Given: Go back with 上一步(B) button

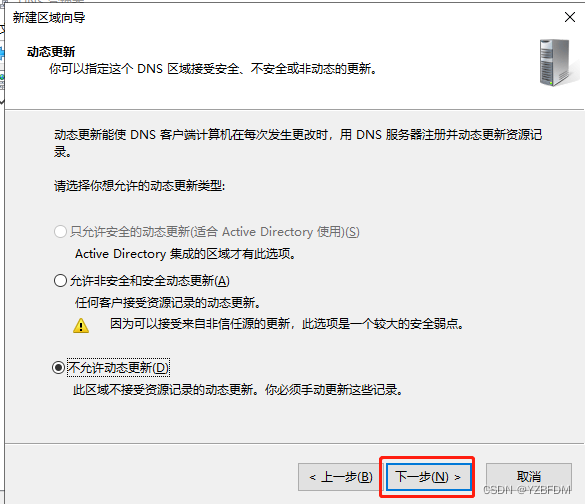Looking at the screenshot, I should (341, 477).
